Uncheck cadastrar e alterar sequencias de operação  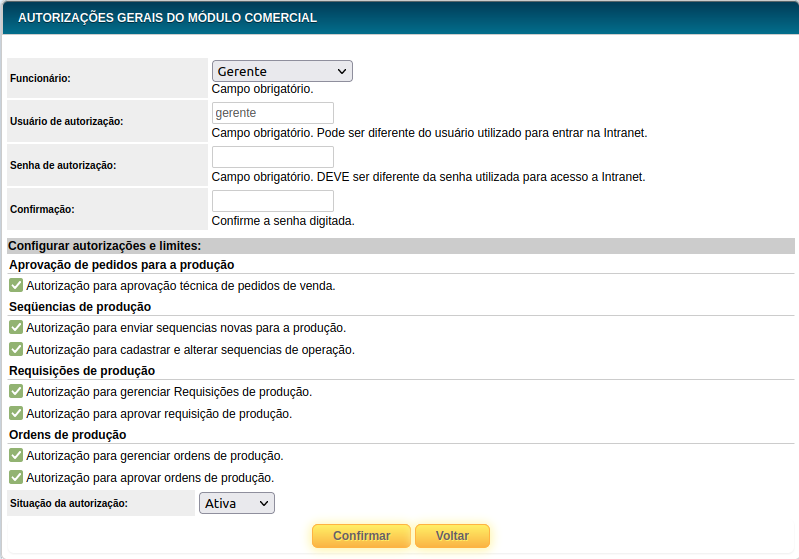[16, 349]
